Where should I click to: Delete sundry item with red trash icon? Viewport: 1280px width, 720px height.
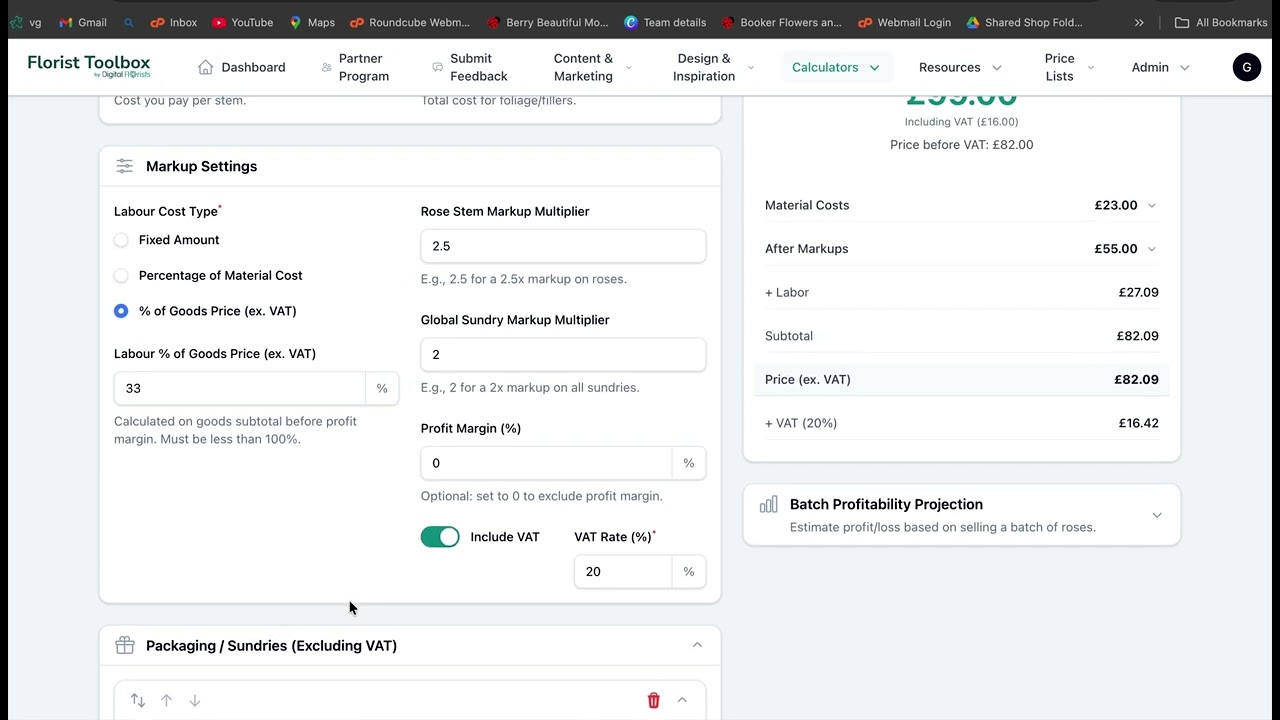pos(654,701)
